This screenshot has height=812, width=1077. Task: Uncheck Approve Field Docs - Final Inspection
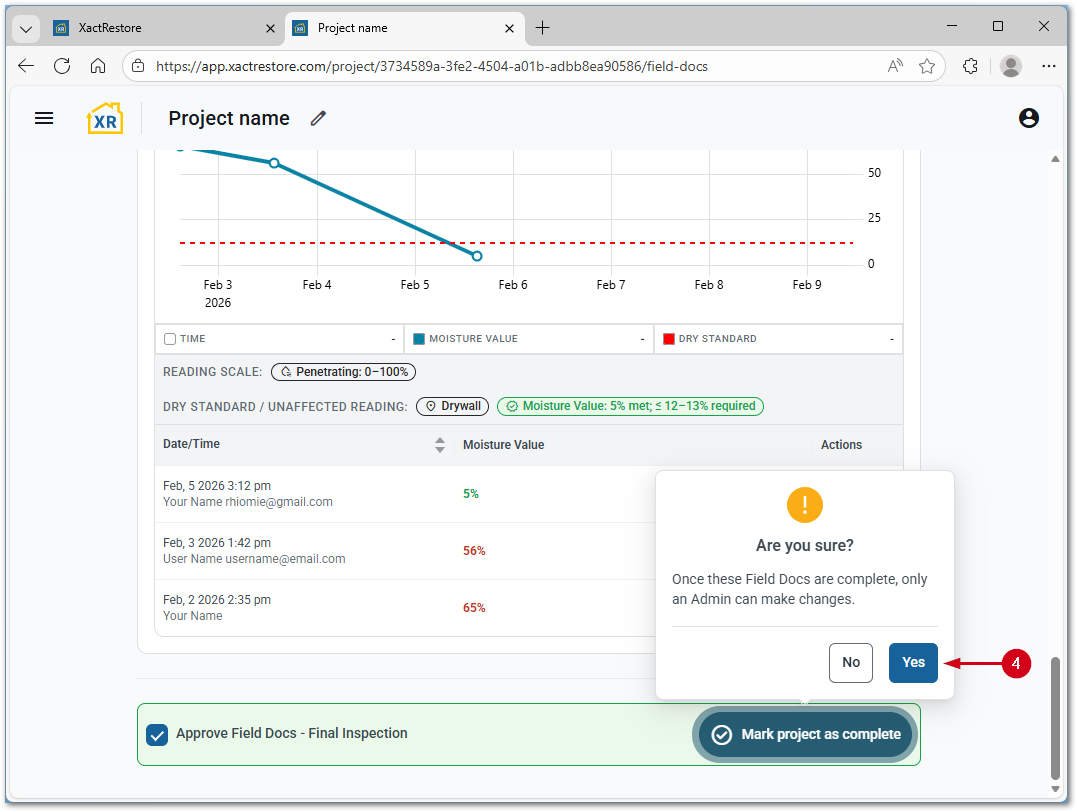pos(157,735)
